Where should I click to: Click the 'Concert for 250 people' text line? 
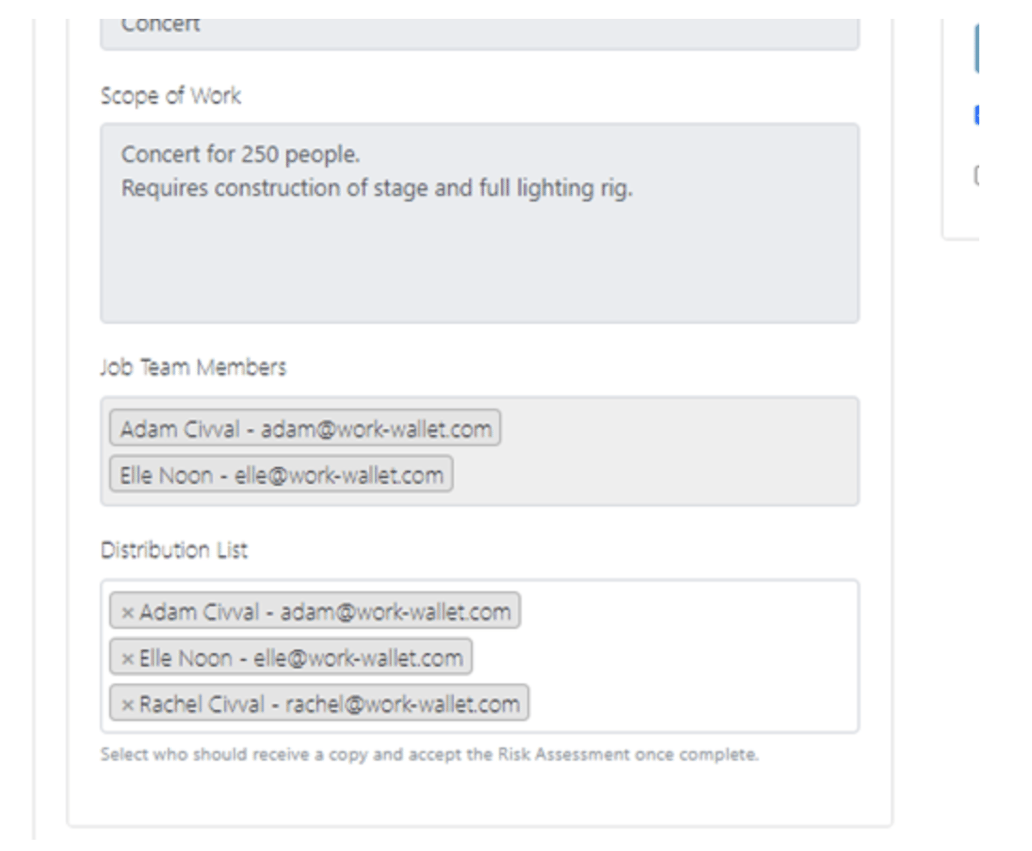tap(240, 154)
